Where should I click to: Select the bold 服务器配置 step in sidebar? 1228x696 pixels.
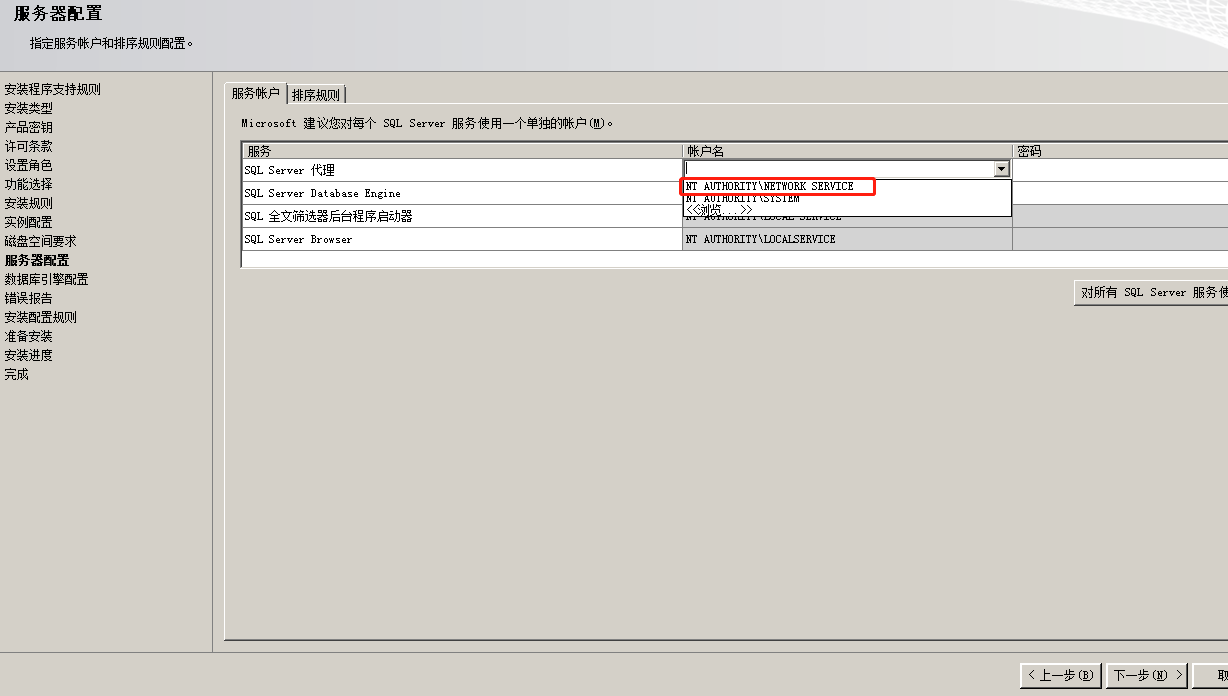[x=37, y=260]
